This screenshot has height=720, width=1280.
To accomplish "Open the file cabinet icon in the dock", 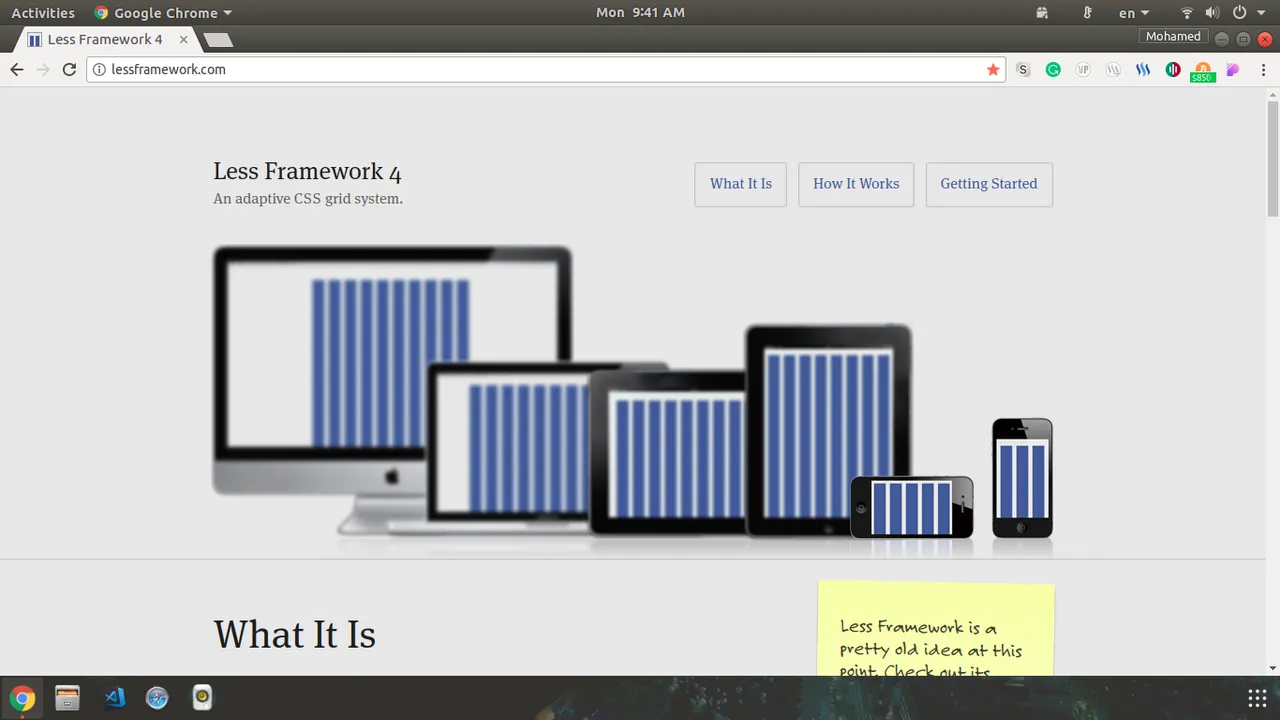I will [x=67, y=698].
